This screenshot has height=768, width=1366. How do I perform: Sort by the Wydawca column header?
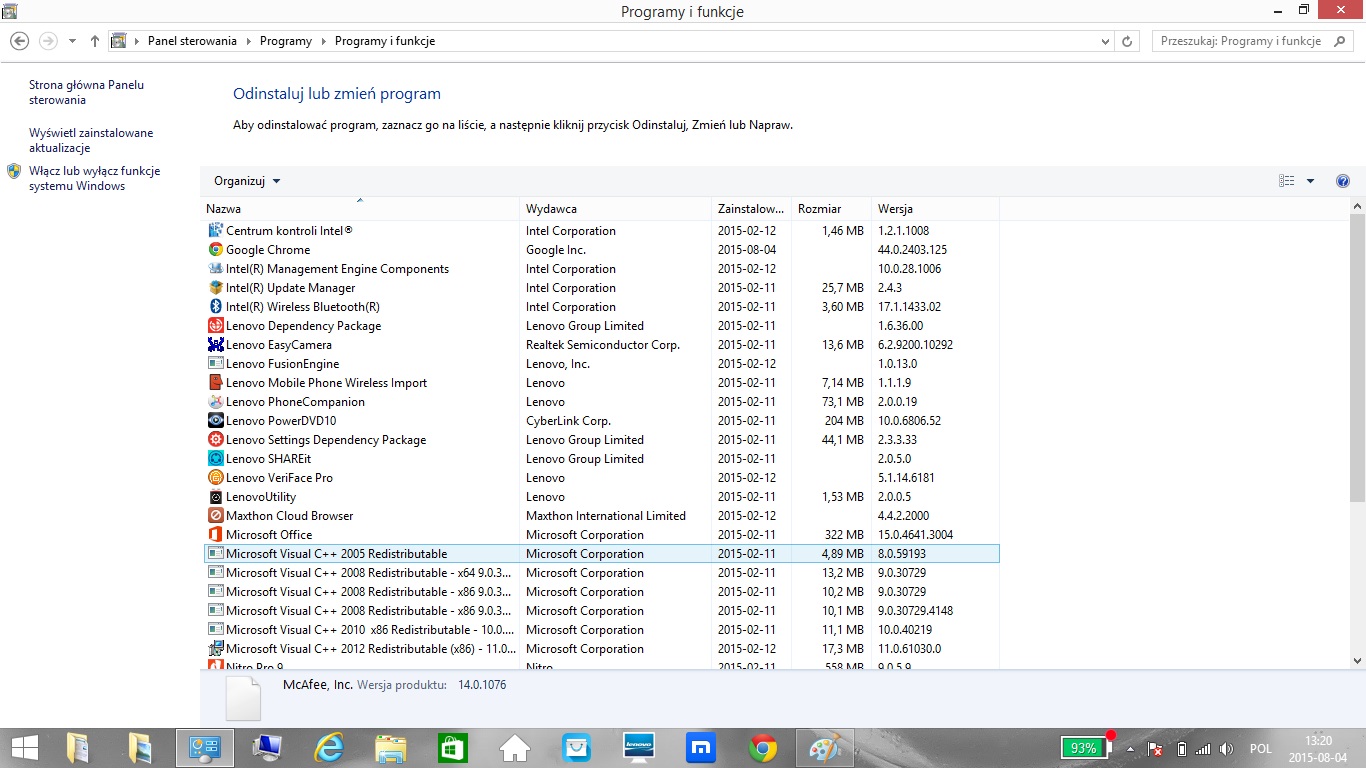point(615,209)
